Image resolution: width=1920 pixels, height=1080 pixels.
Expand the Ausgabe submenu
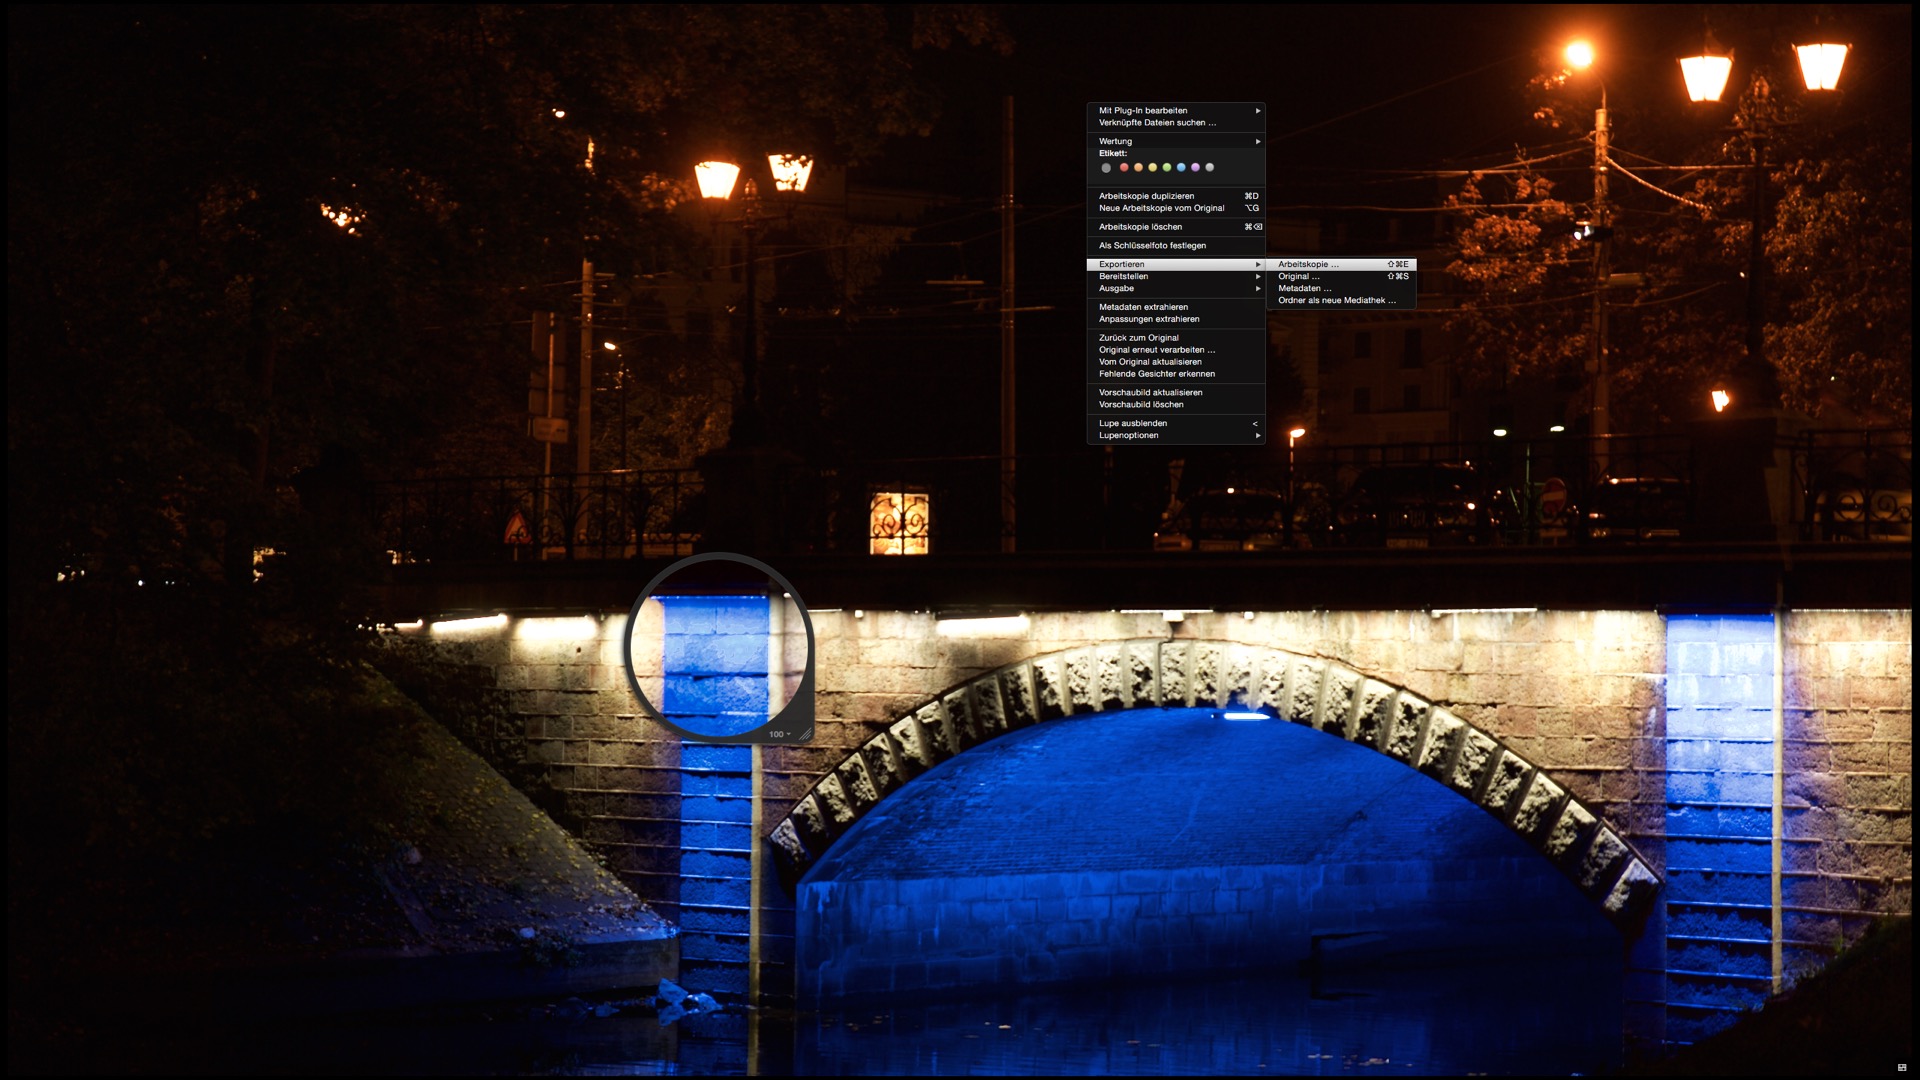[1176, 289]
